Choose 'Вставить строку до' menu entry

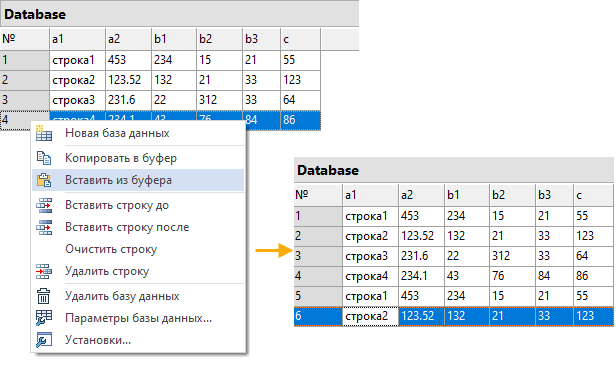pos(138,205)
